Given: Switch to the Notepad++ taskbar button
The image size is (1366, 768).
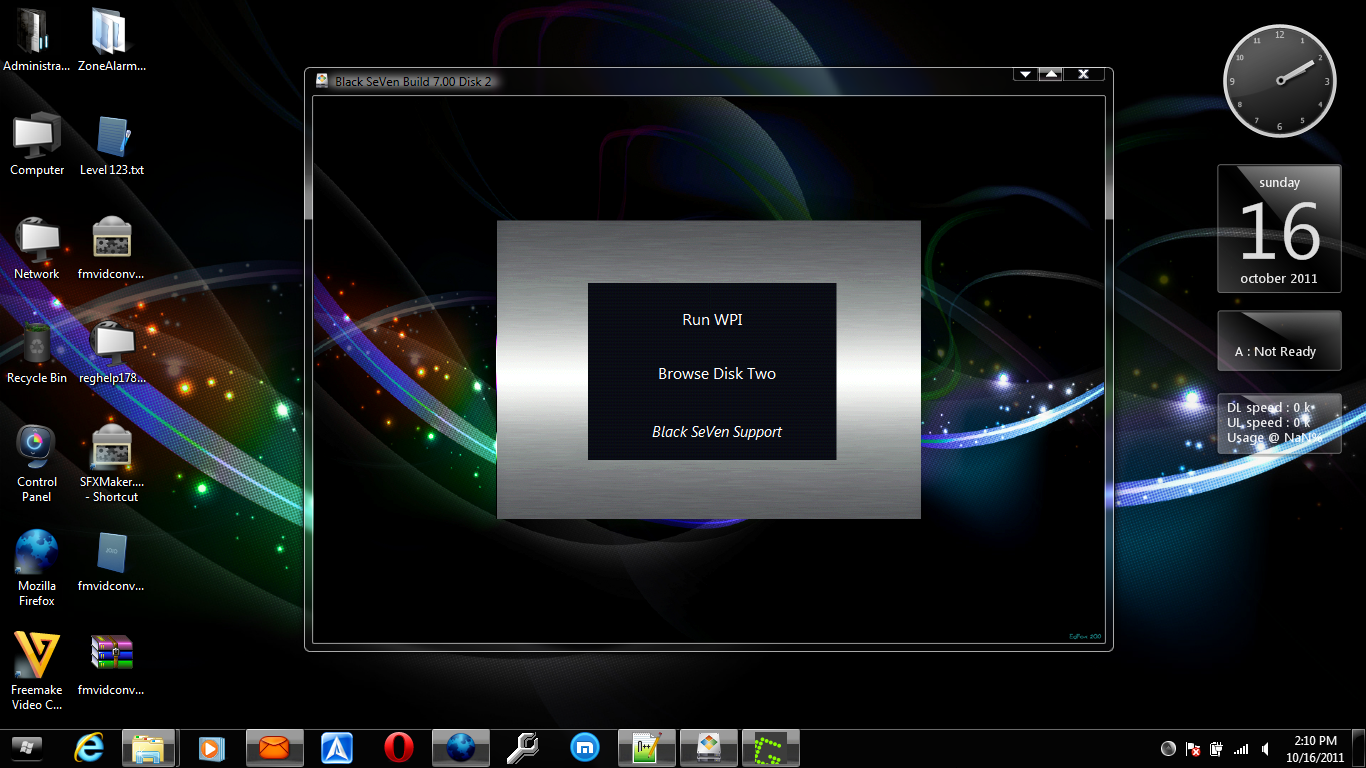Looking at the screenshot, I should pyautogui.click(x=647, y=747).
